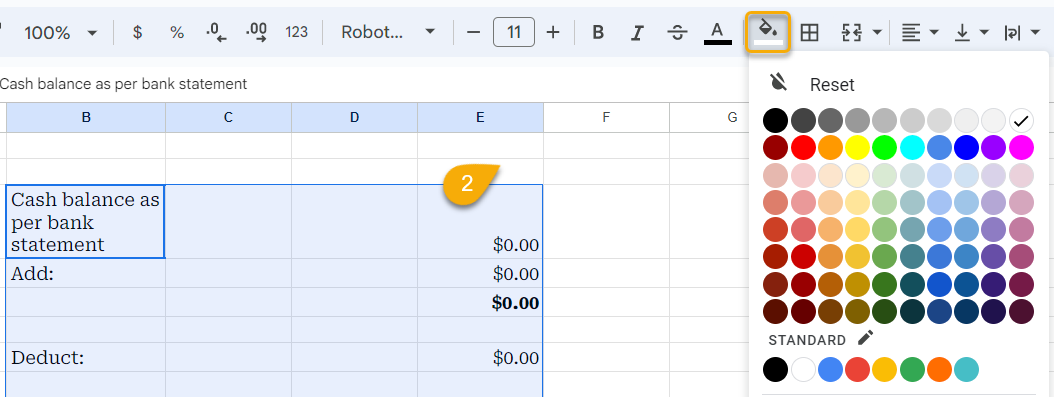Click the 'Add:' cell

point(86,273)
